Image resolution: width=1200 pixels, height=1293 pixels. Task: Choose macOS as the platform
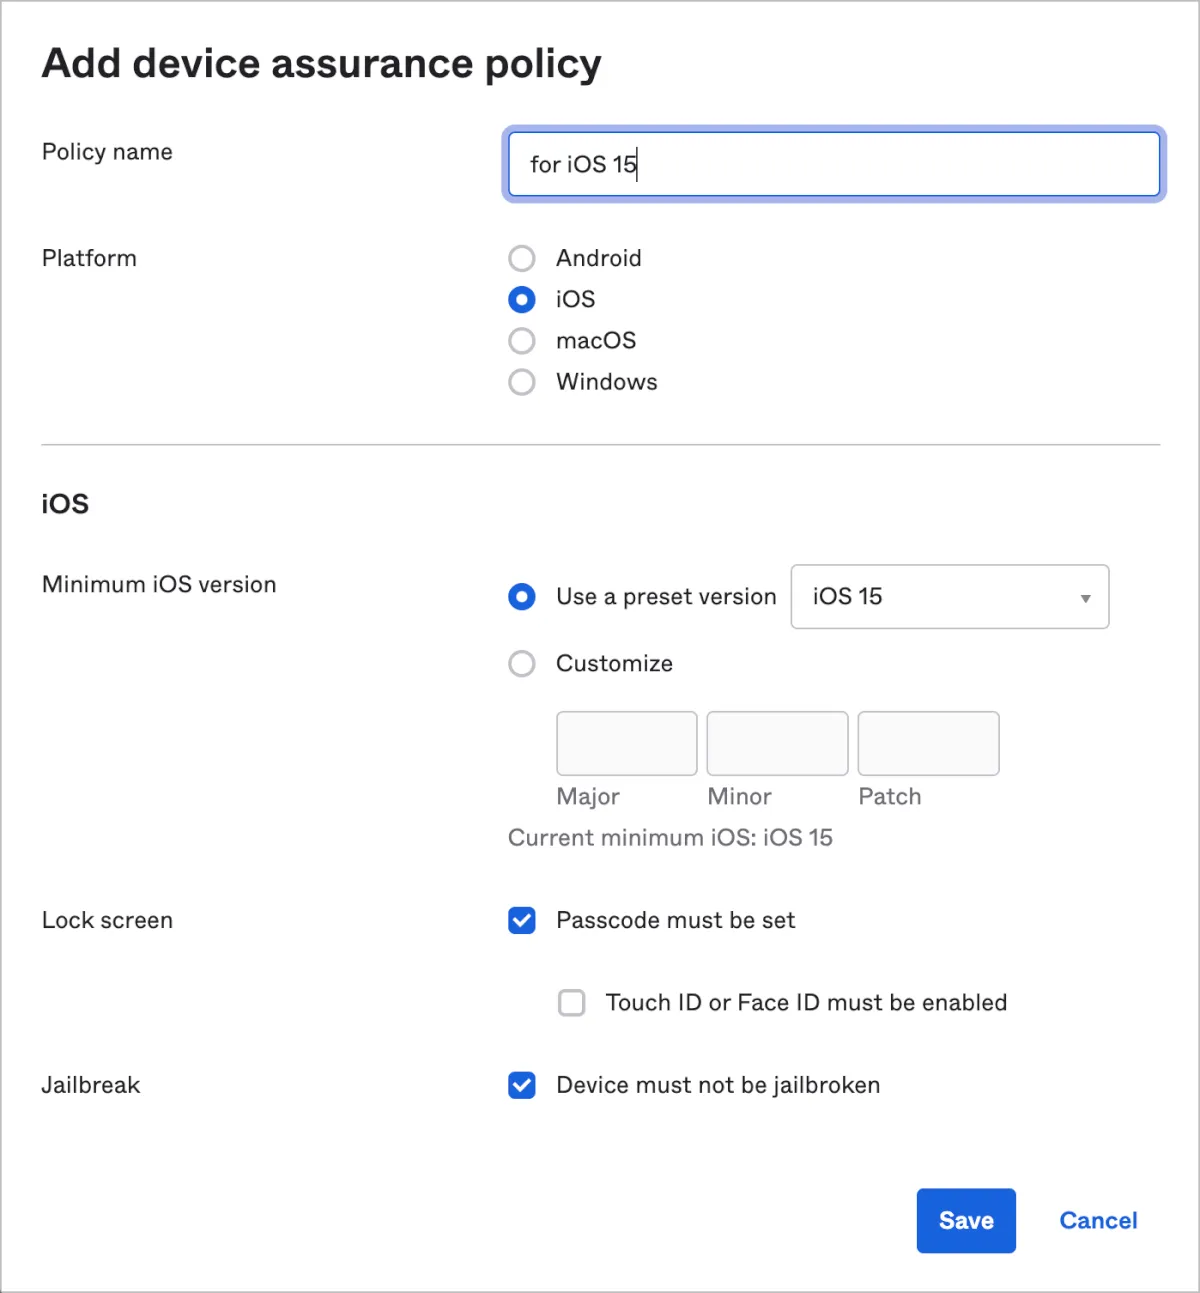pyautogui.click(x=522, y=341)
